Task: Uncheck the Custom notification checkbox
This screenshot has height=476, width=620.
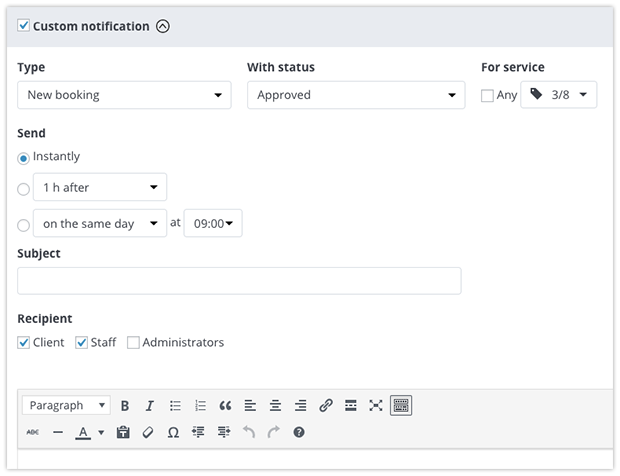Action: pos(23,26)
